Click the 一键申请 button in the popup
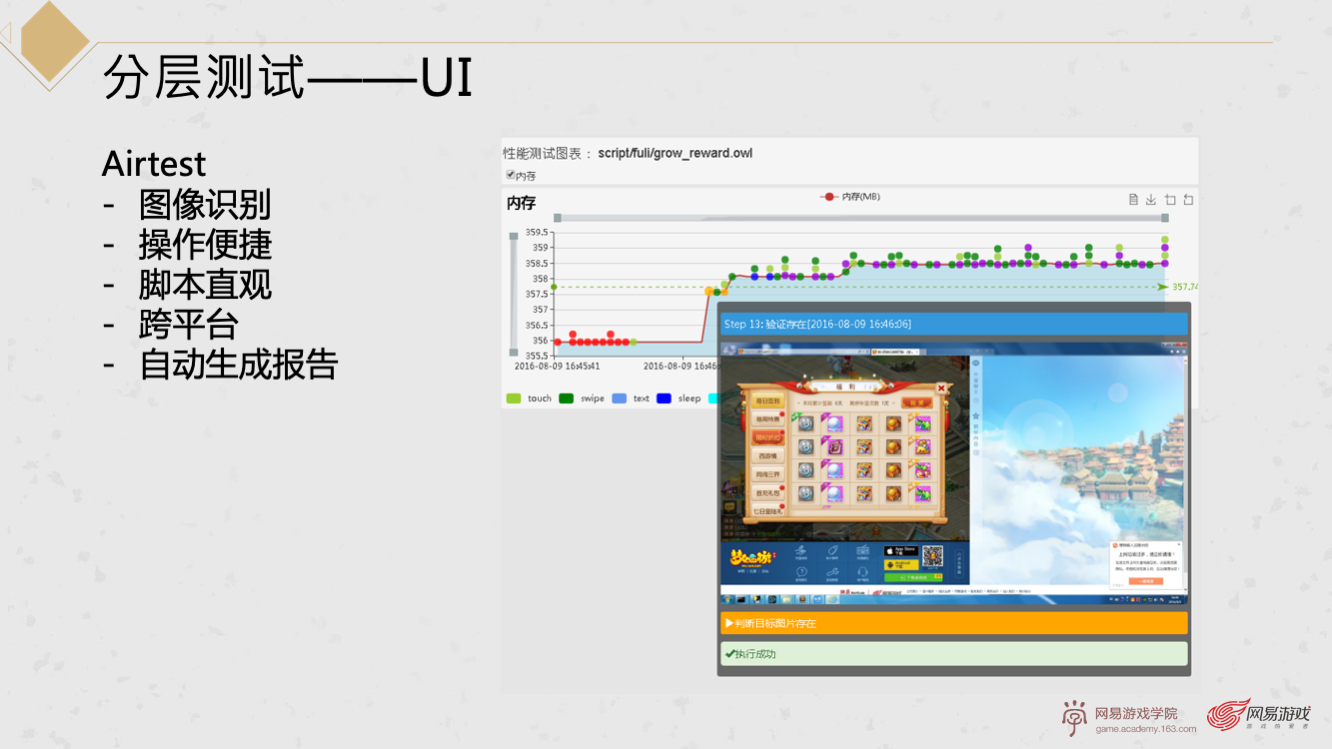 [x=1146, y=581]
